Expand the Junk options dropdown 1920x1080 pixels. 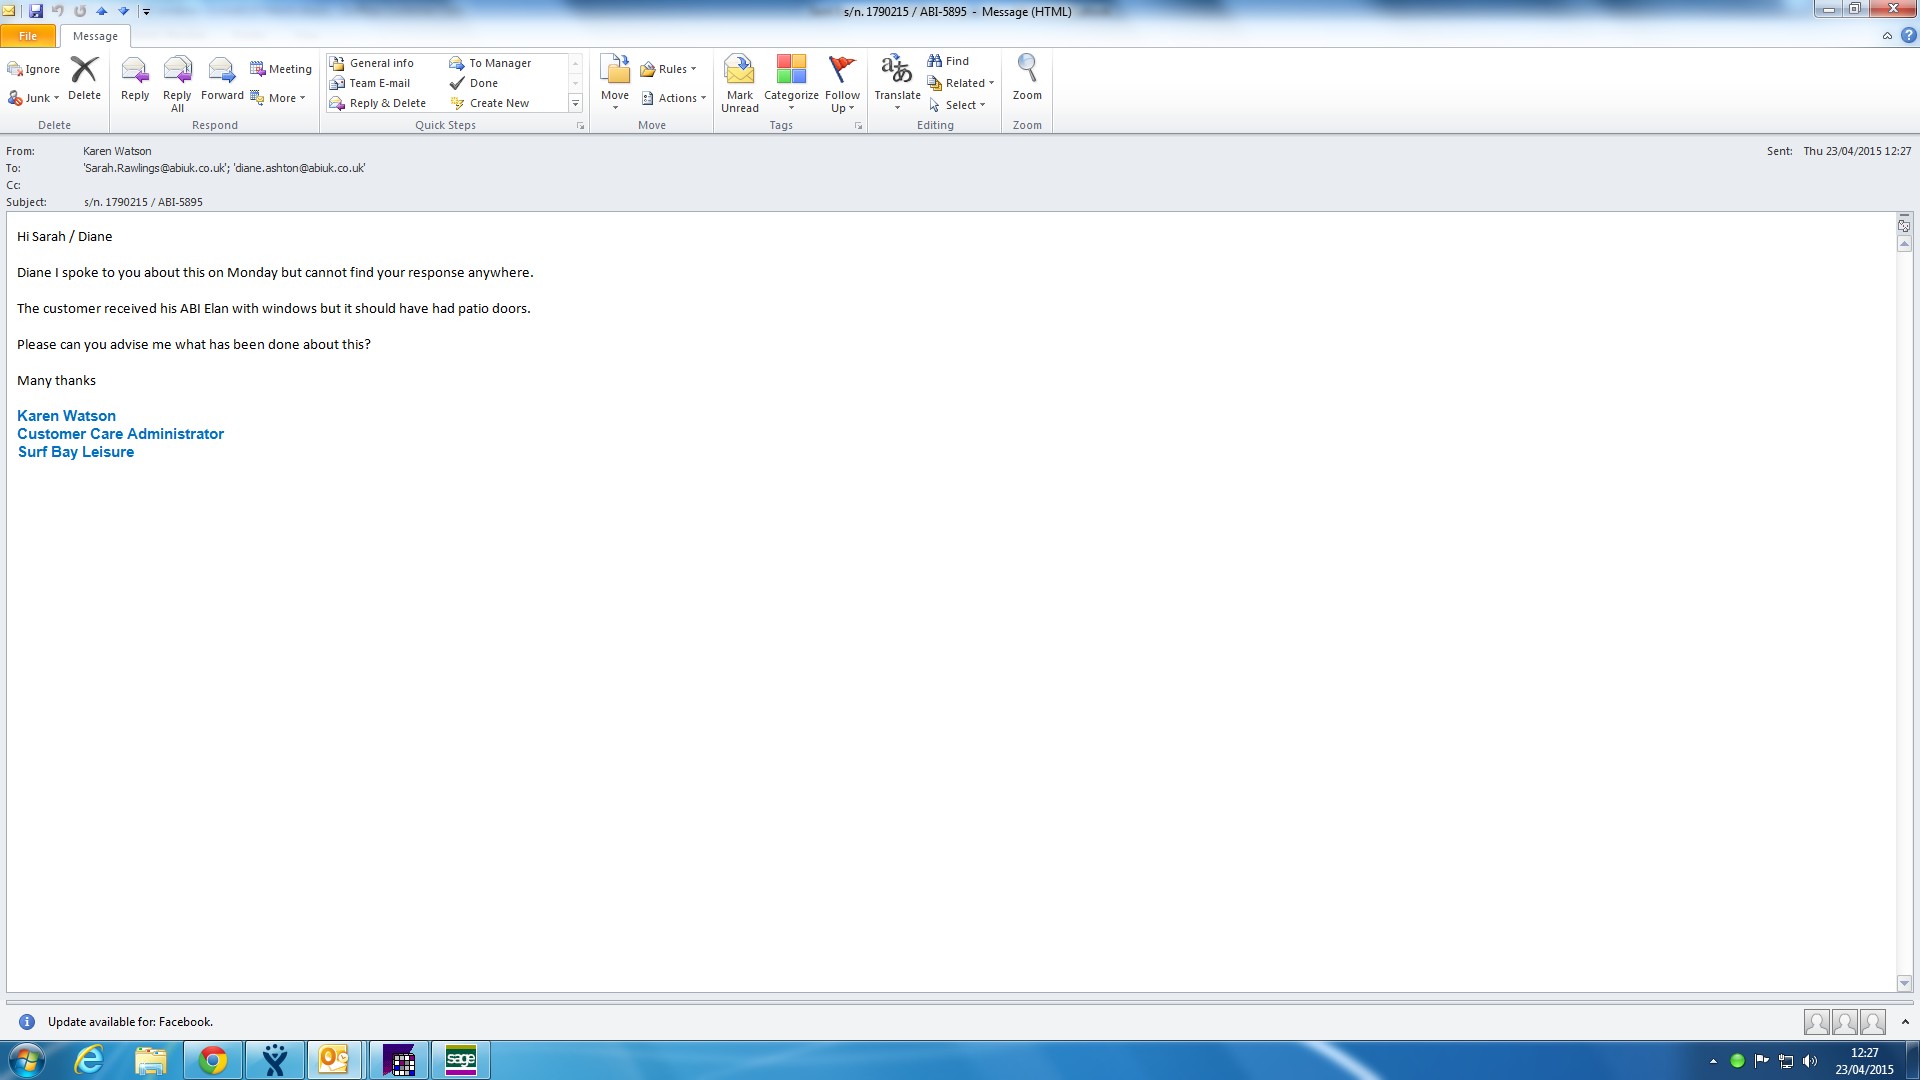coord(56,98)
